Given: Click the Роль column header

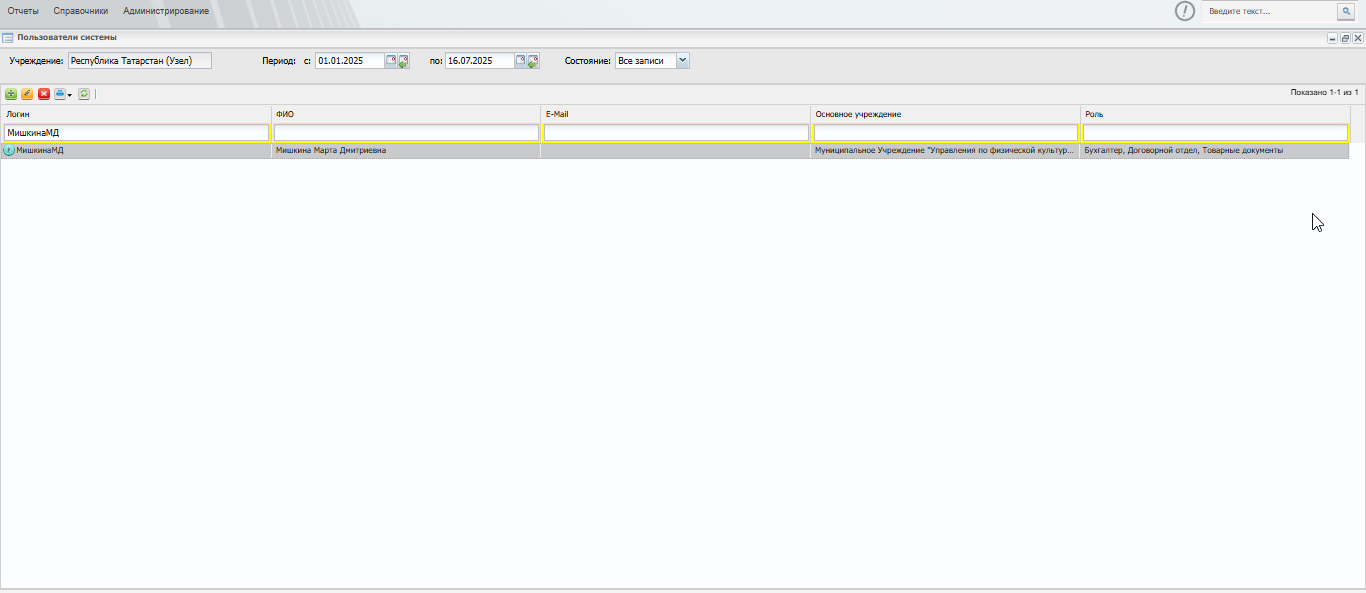Looking at the screenshot, I should pos(1215,114).
